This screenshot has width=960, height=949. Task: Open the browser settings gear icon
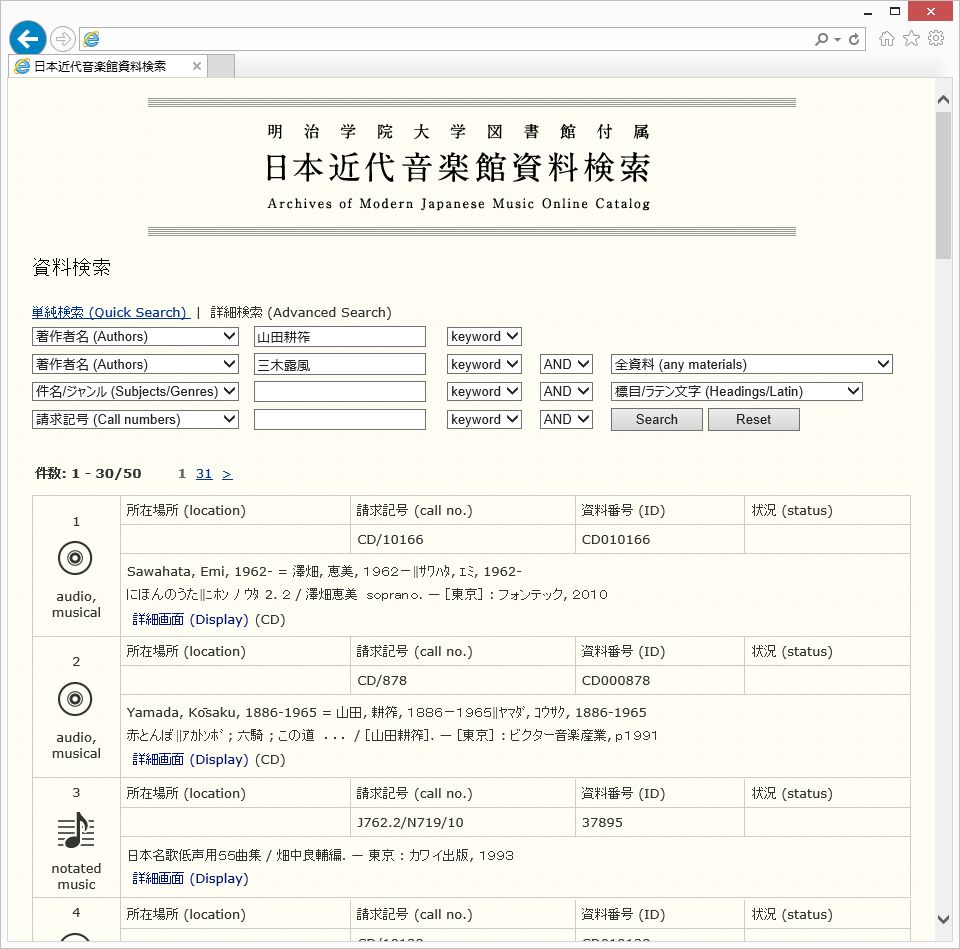[x=936, y=39]
